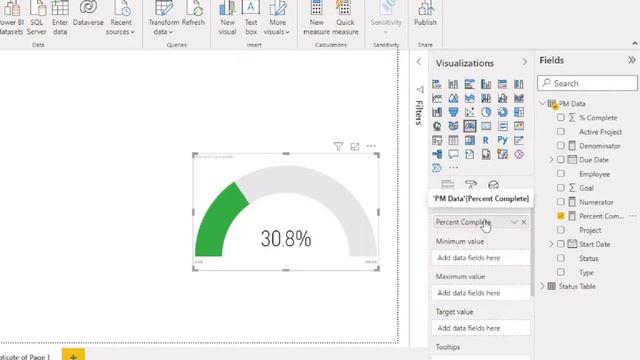640x360 pixels.
Task: Select the Clustered bar chart visual
Action: click(470, 84)
